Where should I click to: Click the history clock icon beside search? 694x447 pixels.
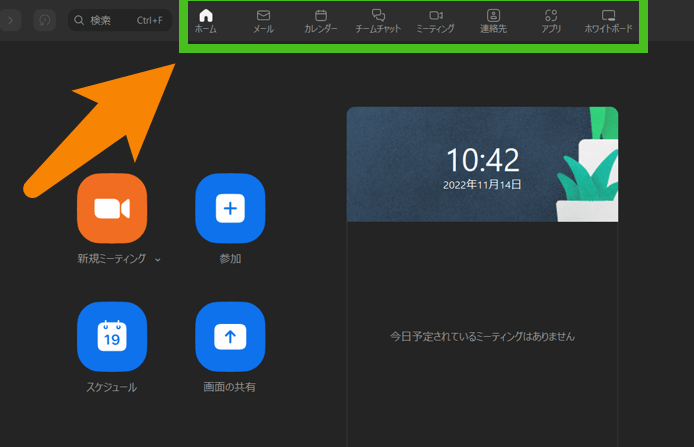tap(45, 20)
